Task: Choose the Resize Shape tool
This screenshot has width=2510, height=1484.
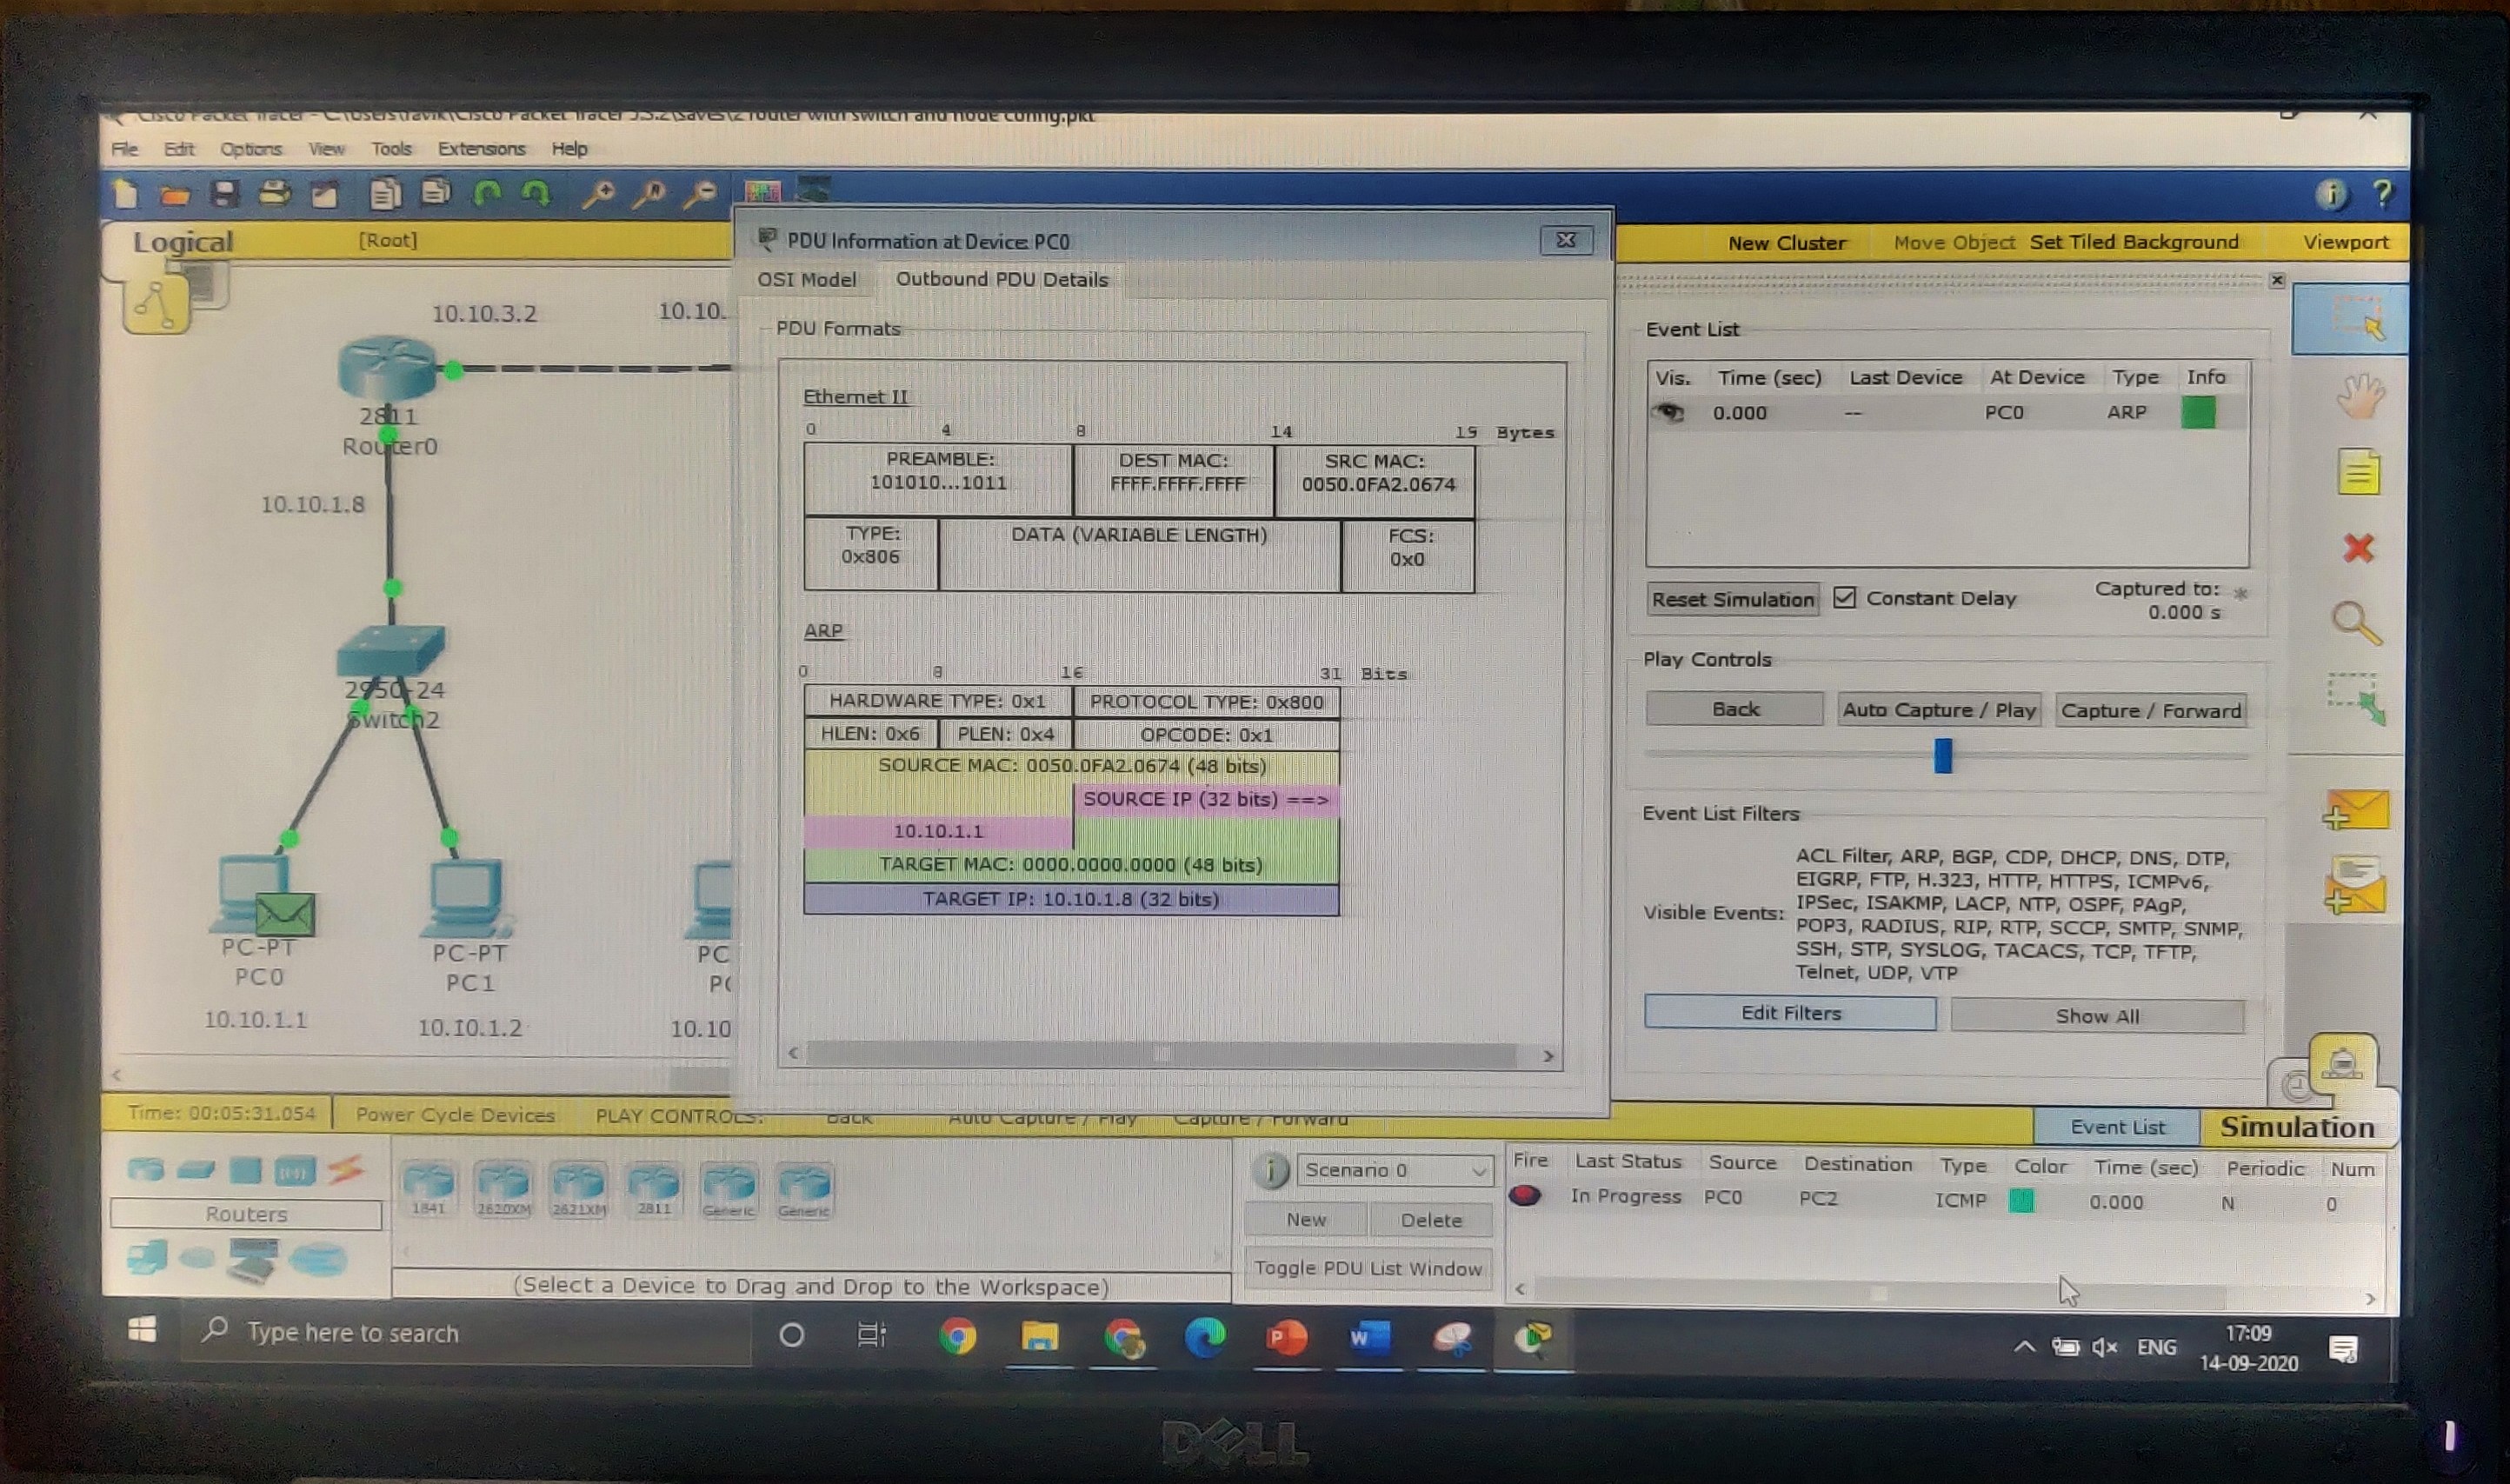Action: click(x=2357, y=699)
